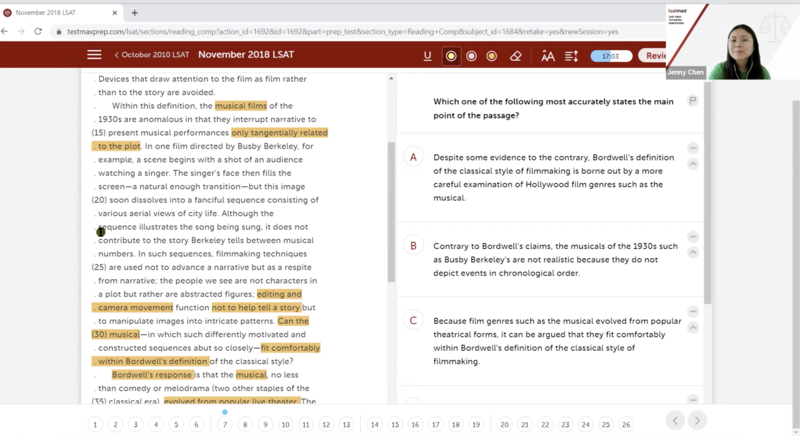Adjust line spacing in toolbar
Screen dimensions: 800x436
tap(571, 56)
